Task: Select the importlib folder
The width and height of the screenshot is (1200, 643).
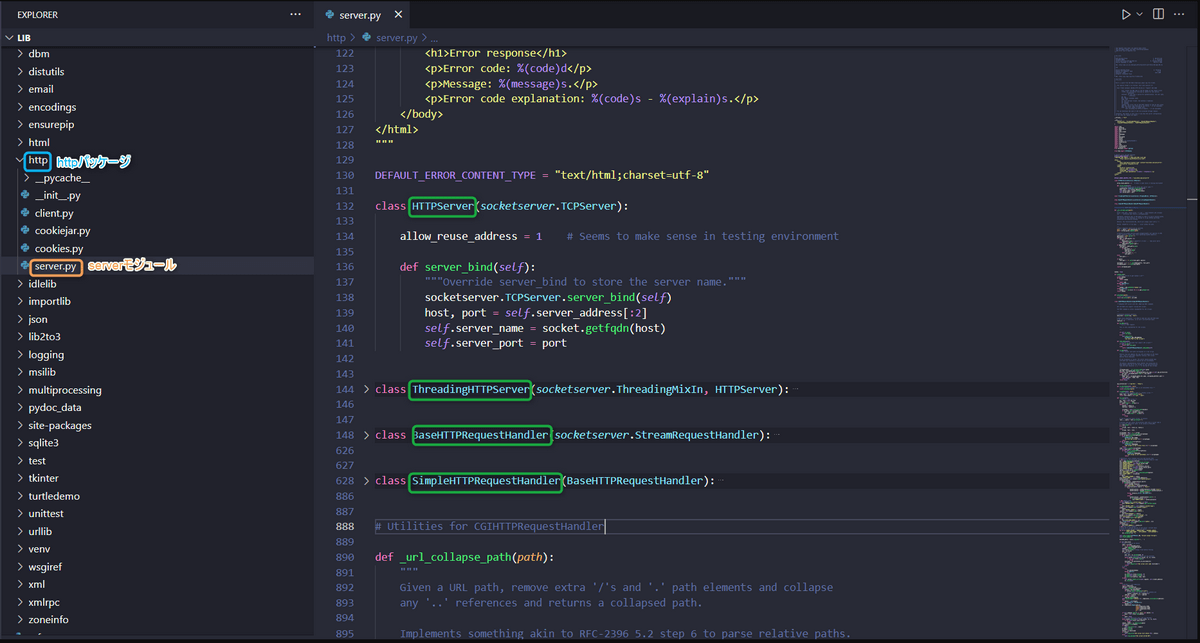Action: (x=50, y=301)
